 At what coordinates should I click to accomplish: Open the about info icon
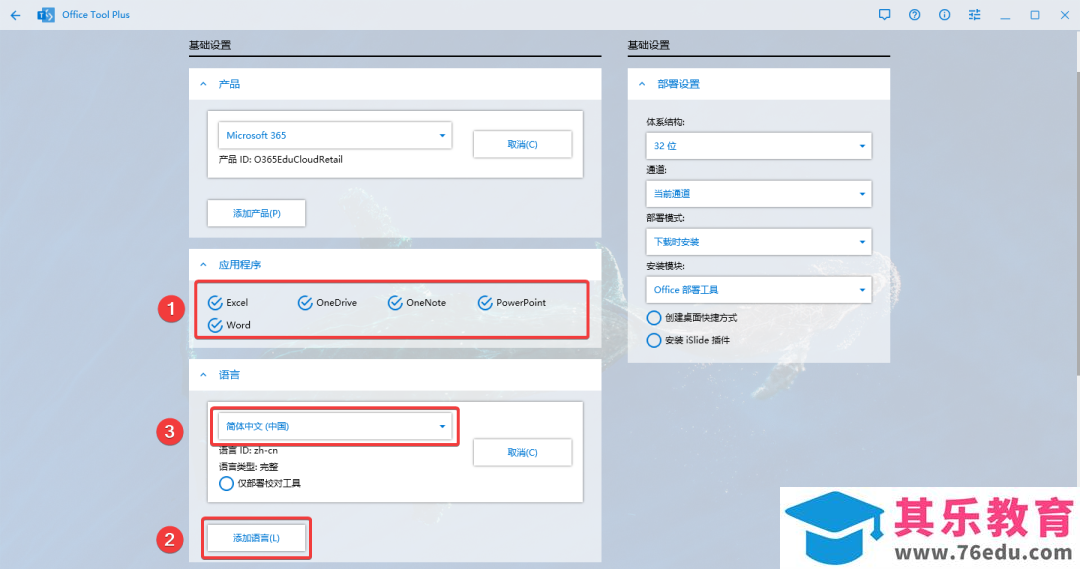coord(944,14)
